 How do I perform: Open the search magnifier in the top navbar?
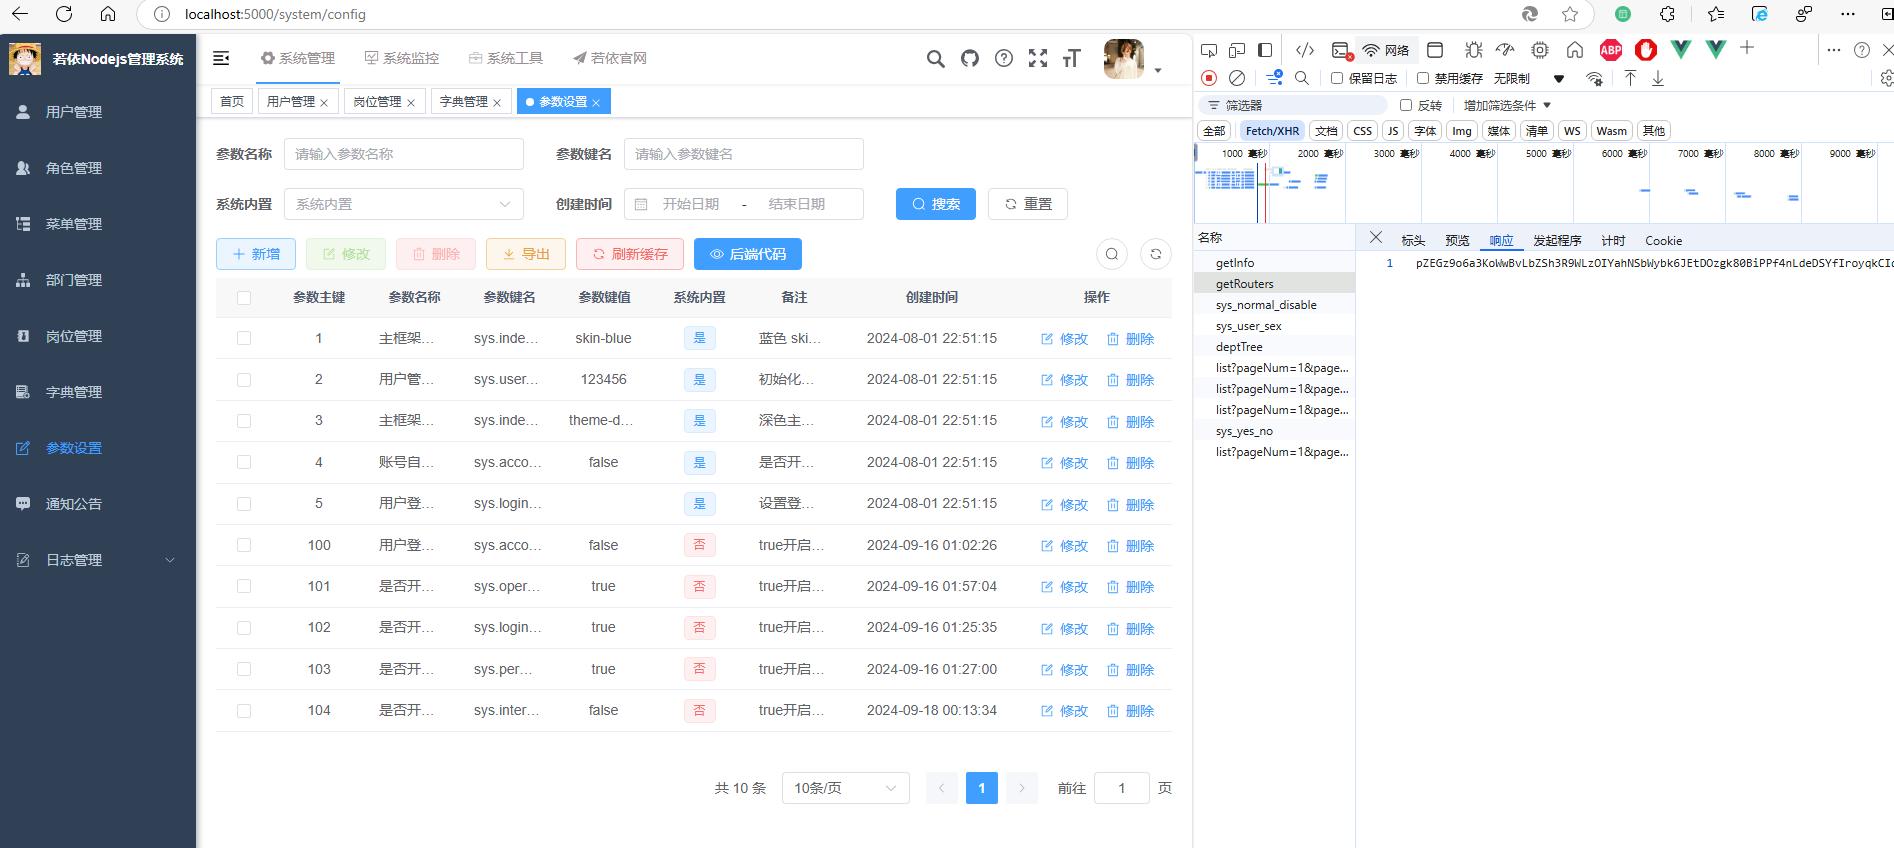click(936, 59)
